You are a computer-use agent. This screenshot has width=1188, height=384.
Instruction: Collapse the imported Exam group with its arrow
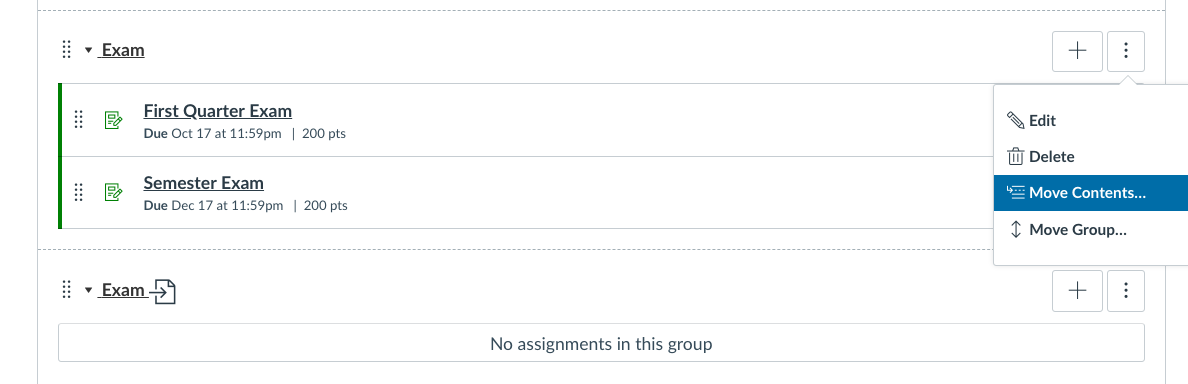[x=88, y=290]
